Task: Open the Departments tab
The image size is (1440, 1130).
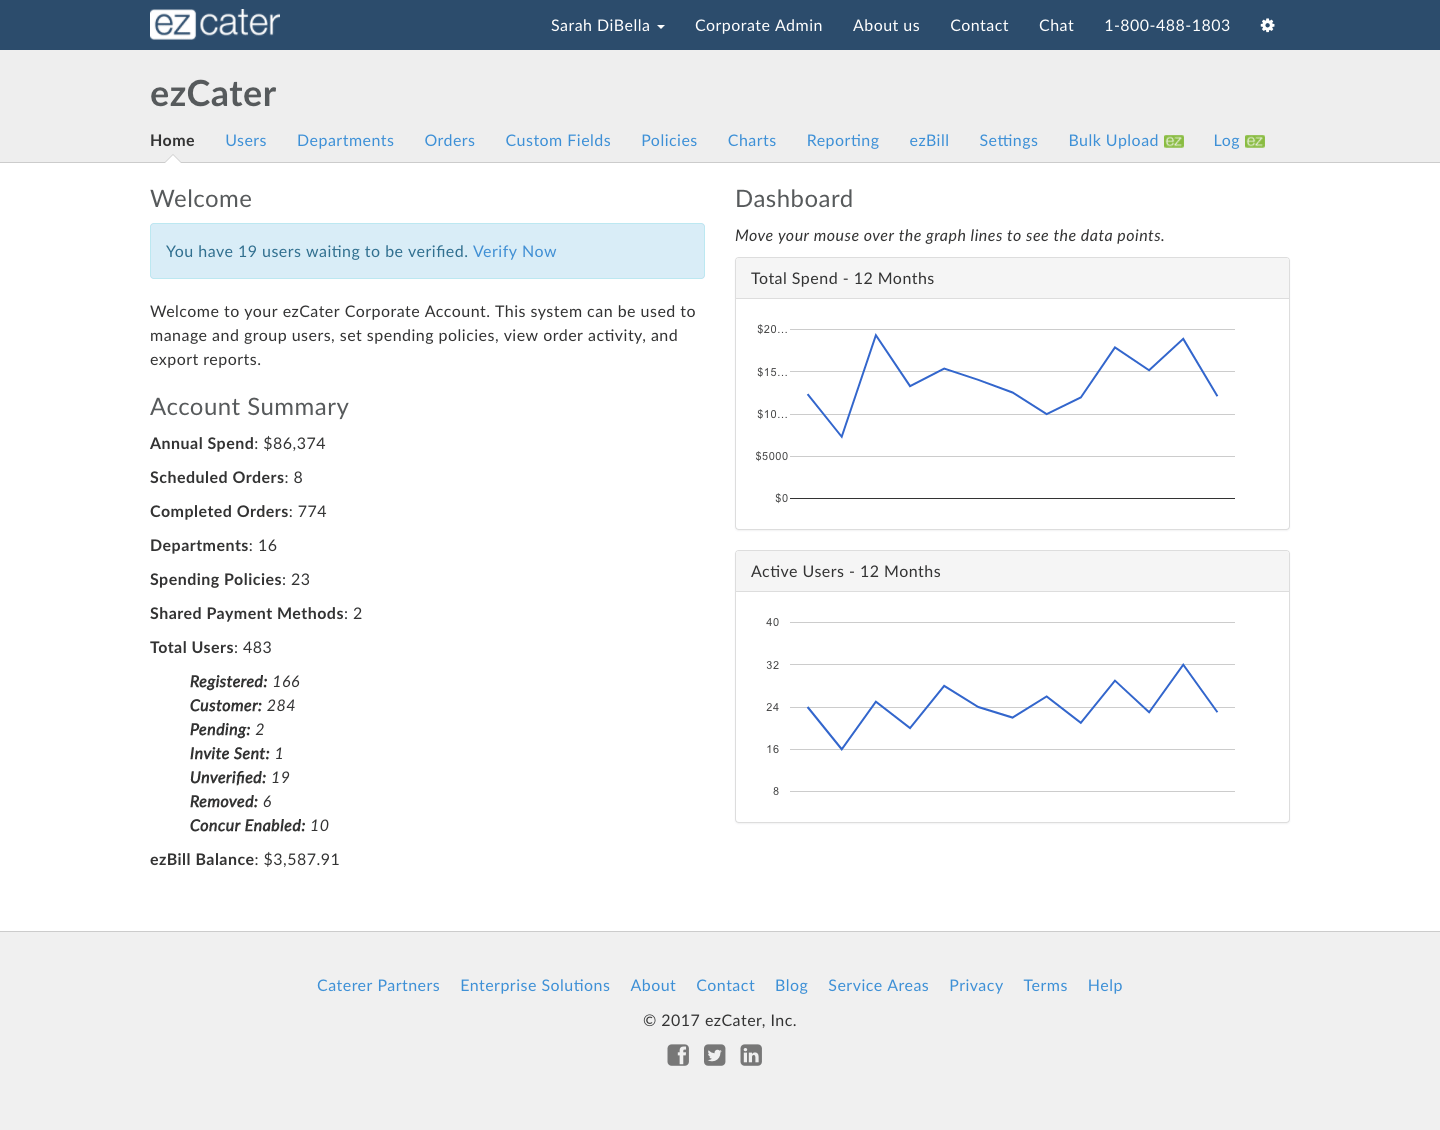Action: click(x=345, y=141)
